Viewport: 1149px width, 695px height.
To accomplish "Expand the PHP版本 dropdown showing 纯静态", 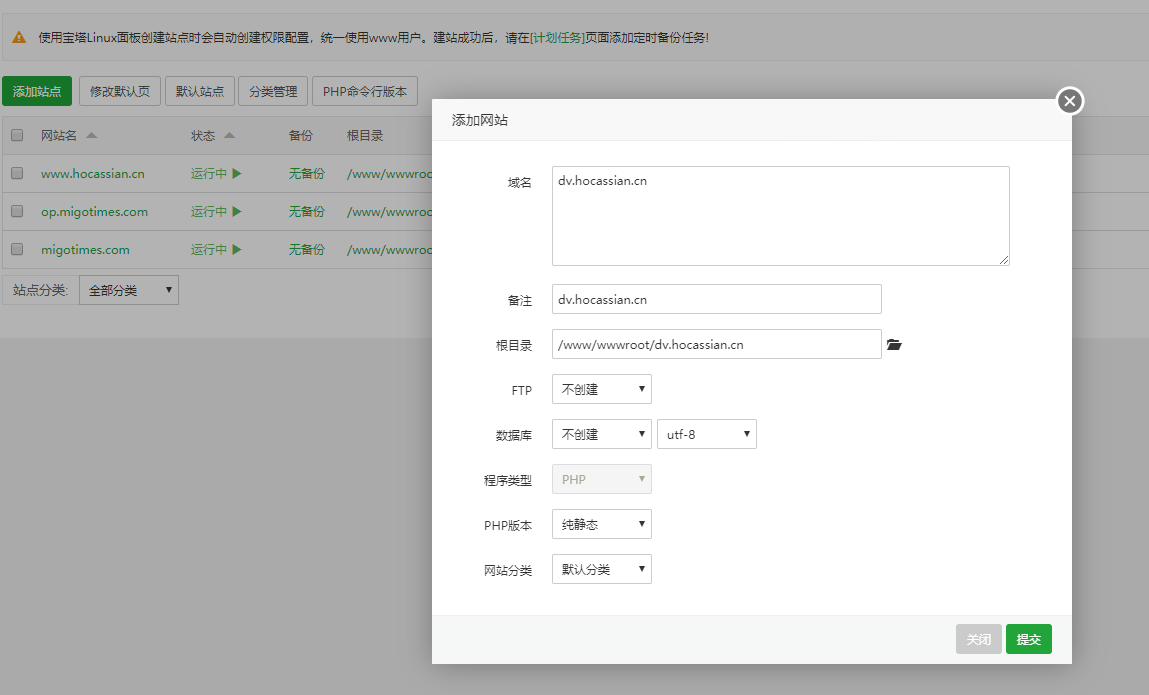I will [601, 524].
